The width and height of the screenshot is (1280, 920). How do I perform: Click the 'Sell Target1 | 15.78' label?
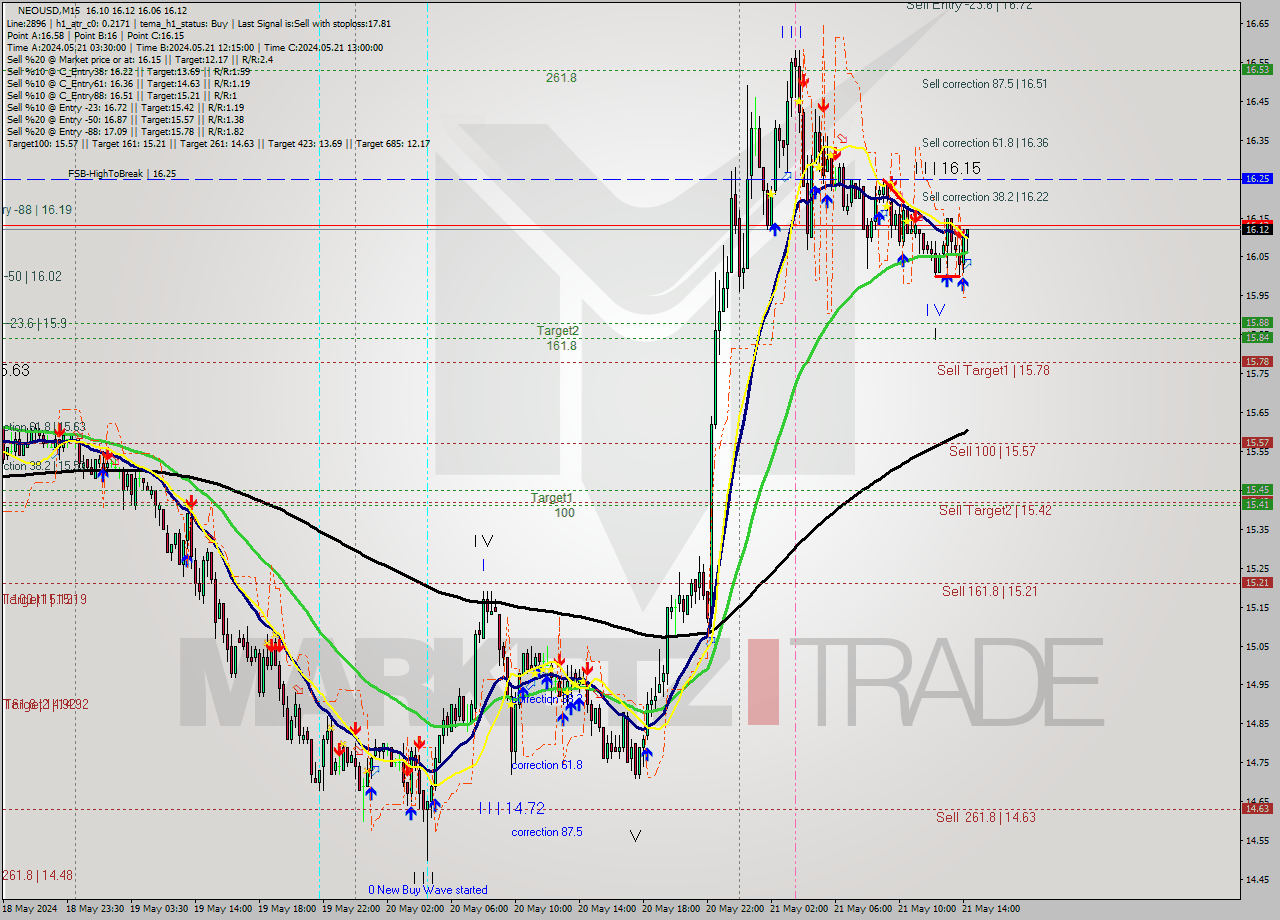(993, 371)
